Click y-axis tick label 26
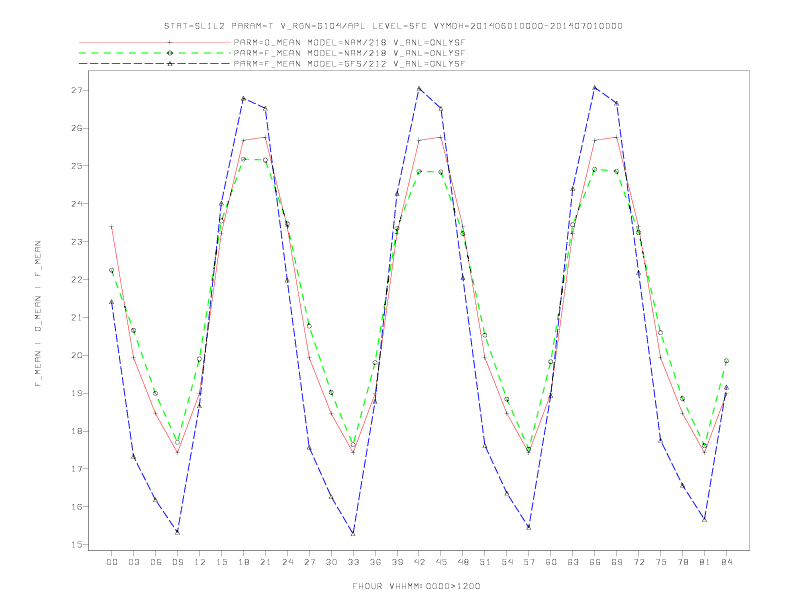Viewport: 792px width, 612px height. point(77,128)
